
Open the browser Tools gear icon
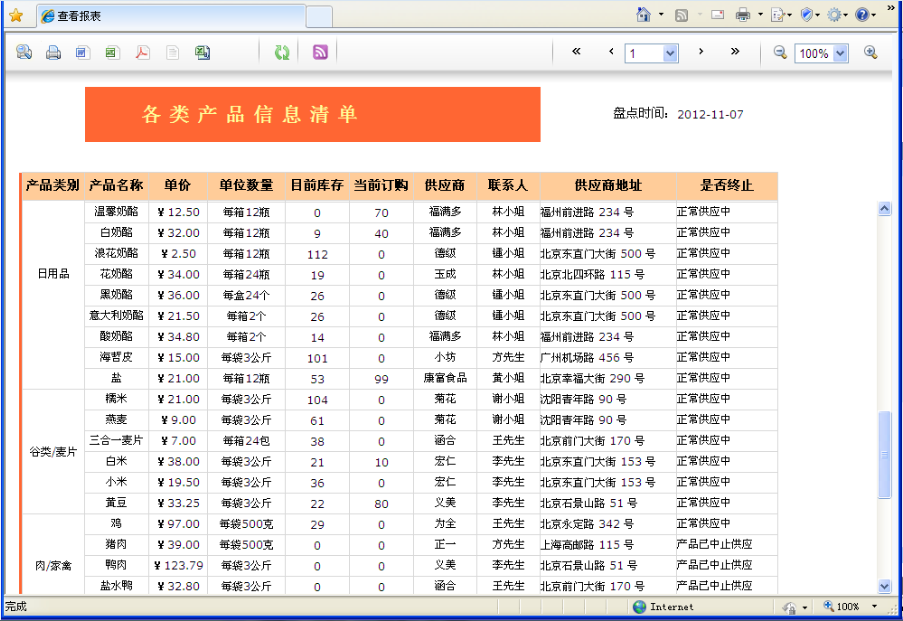pos(834,15)
